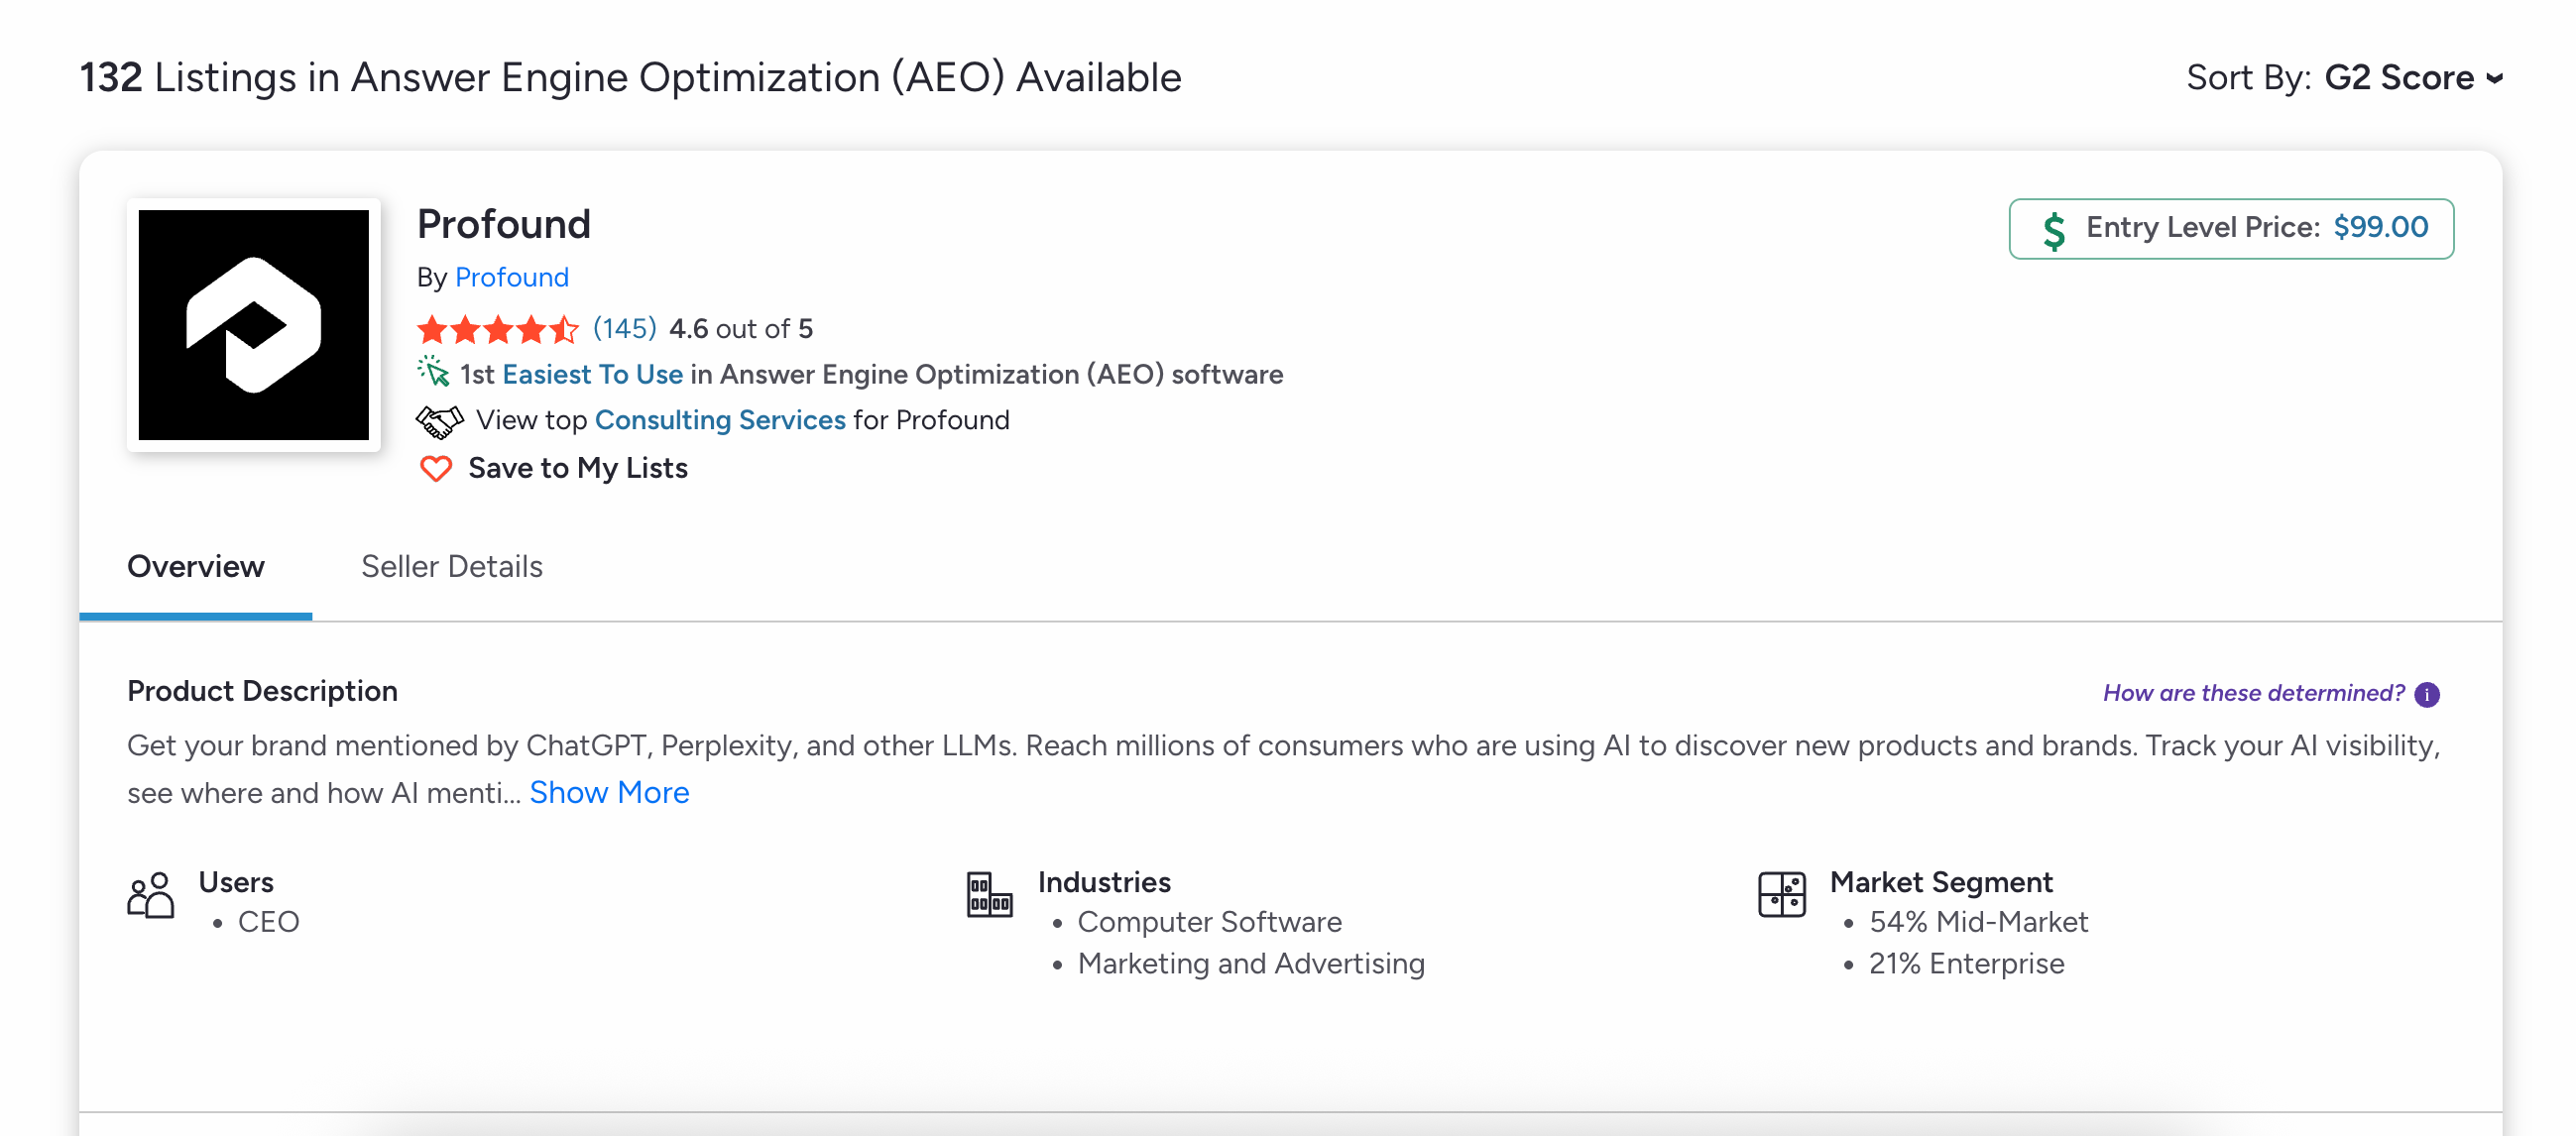Open the Profound seller link
This screenshot has height=1136, width=2576.
coord(511,277)
